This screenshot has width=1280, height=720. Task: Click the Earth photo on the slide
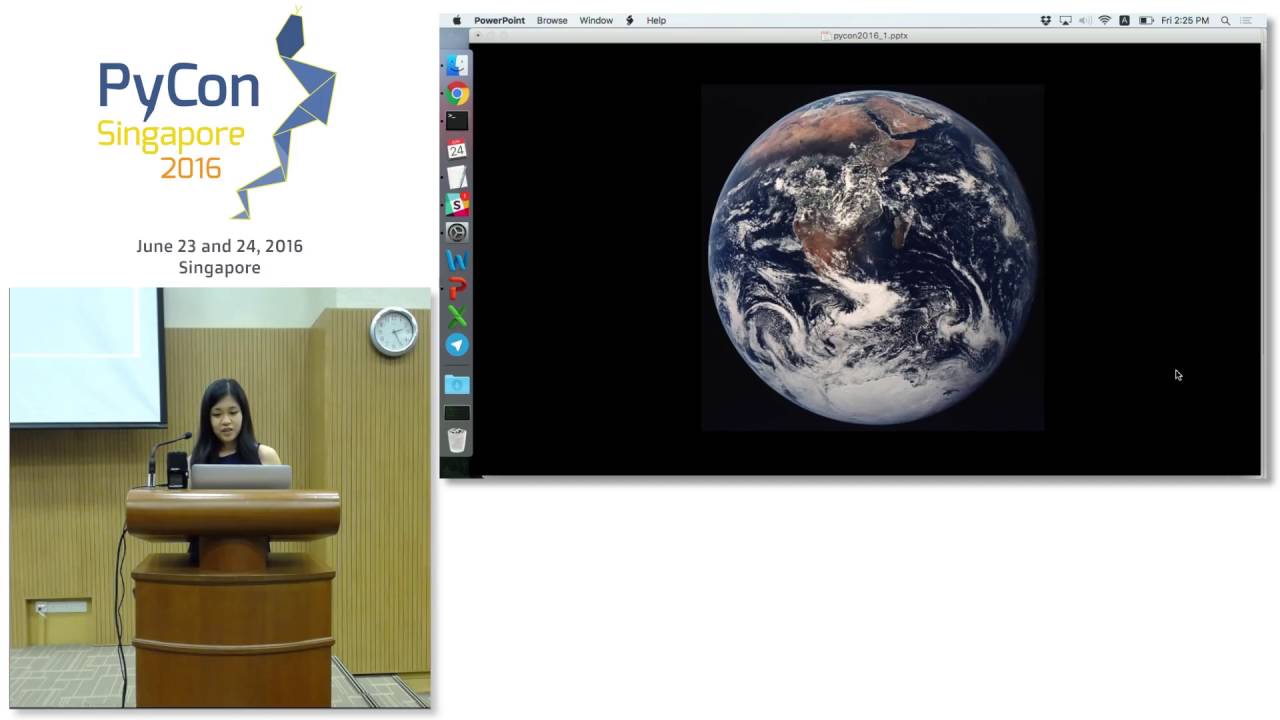click(x=872, y=258)
